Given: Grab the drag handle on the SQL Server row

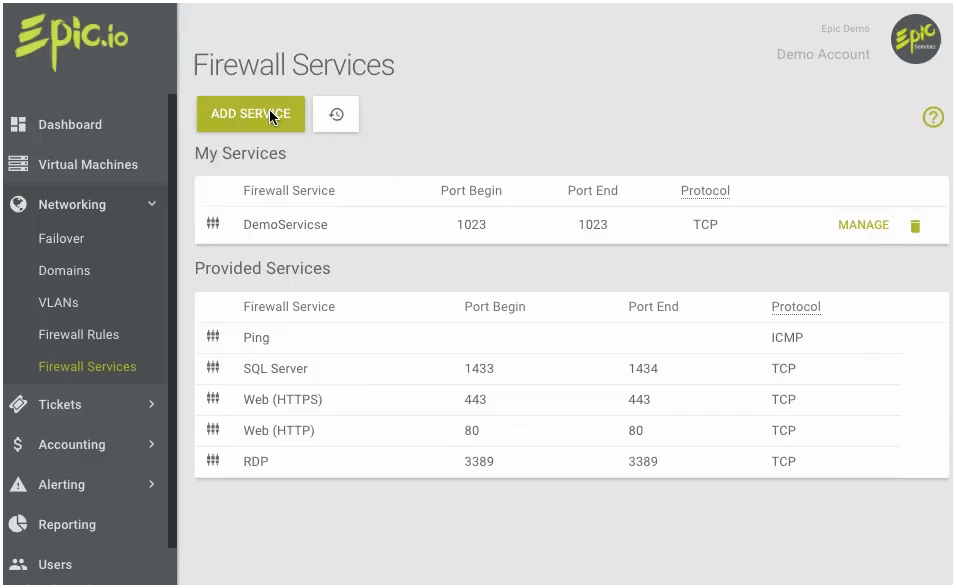Looking at the screenshot, I should 213,368.
